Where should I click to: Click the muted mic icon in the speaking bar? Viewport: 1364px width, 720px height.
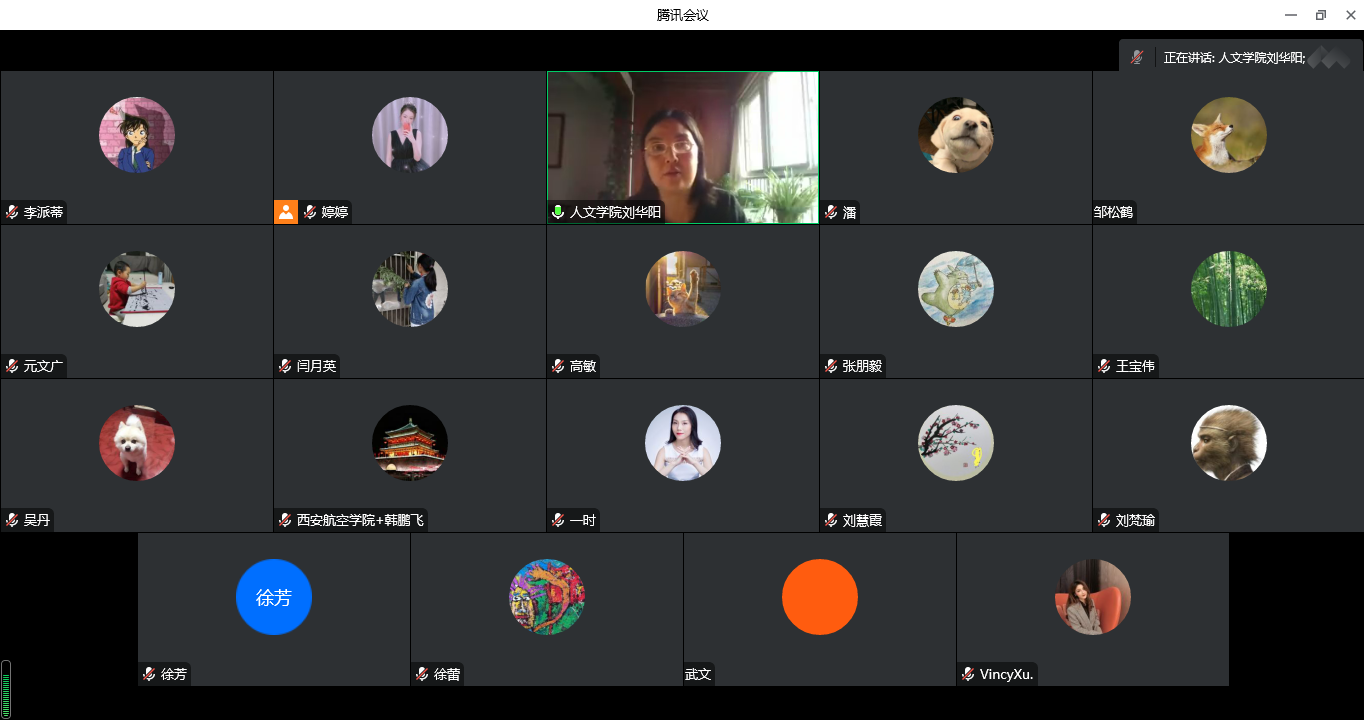tap(1136, 58)
